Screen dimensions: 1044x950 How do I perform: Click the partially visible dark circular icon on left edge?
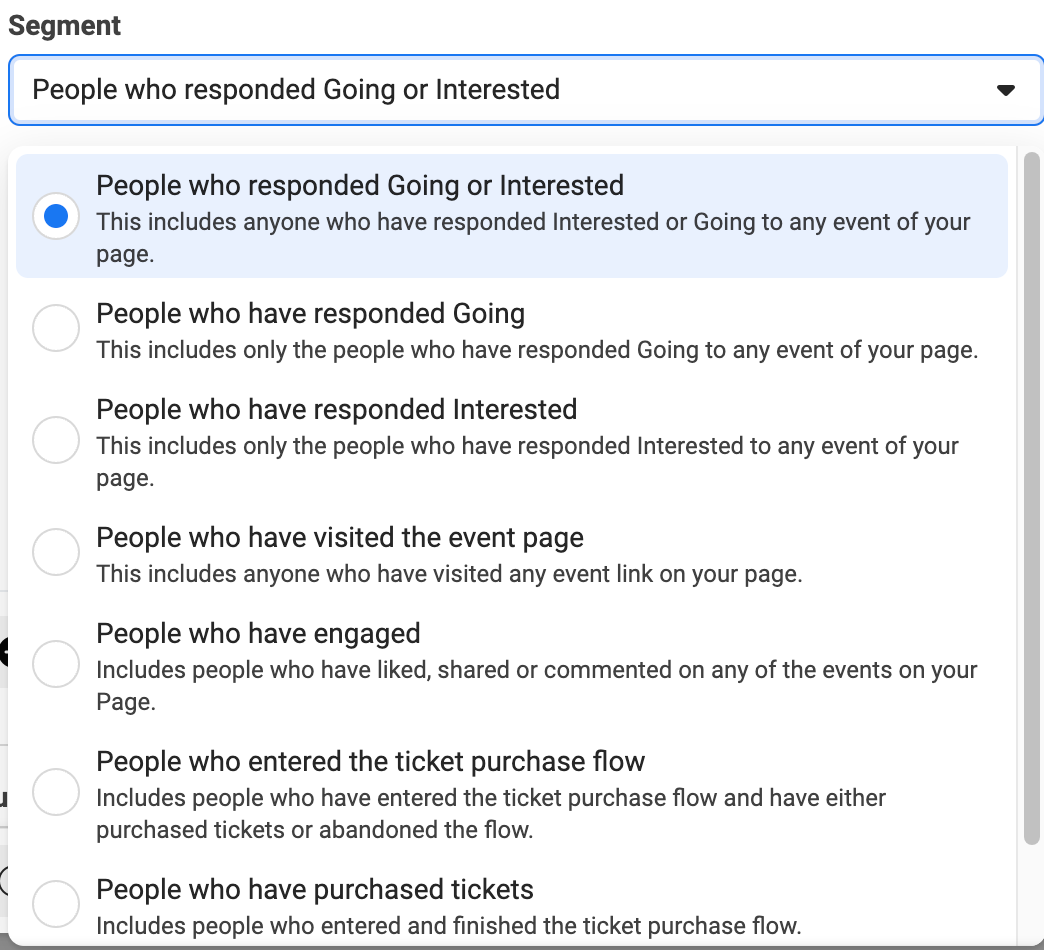[x=5, y=650]
